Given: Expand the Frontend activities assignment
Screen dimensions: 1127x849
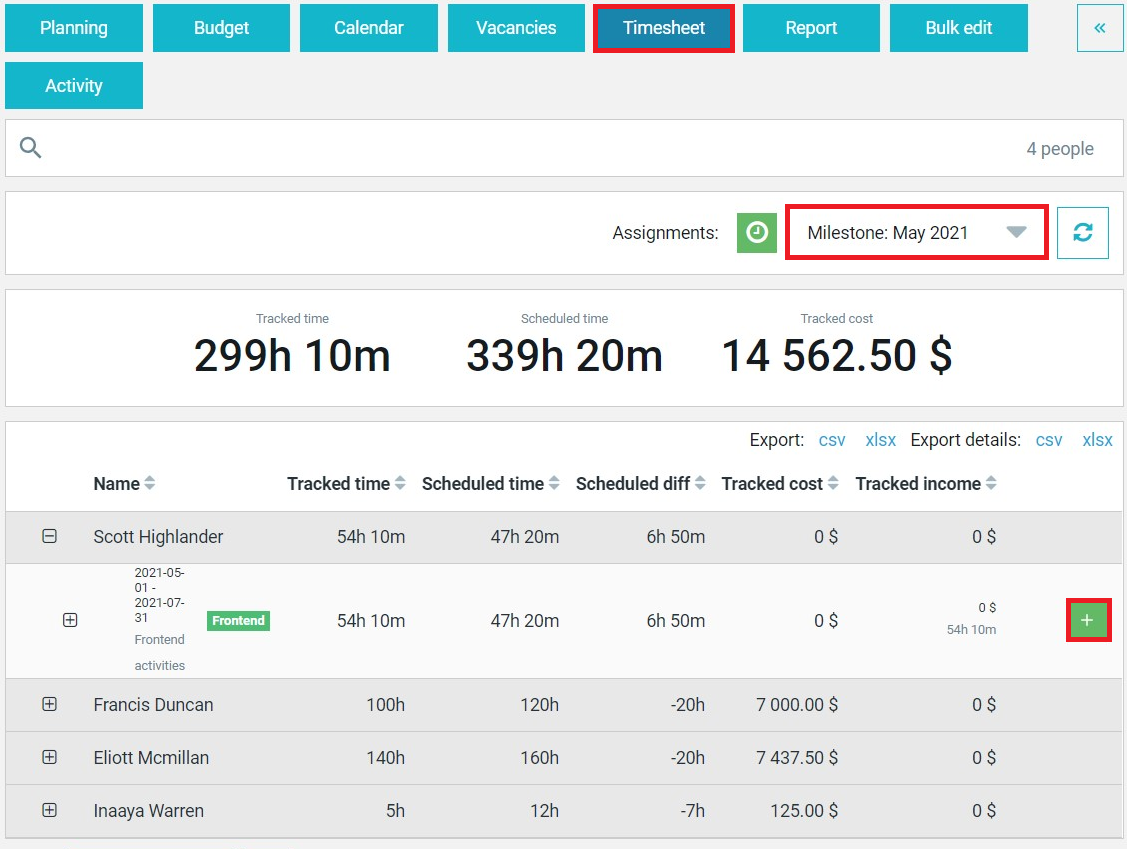Looking at the screenshot, I should point(70,620).
